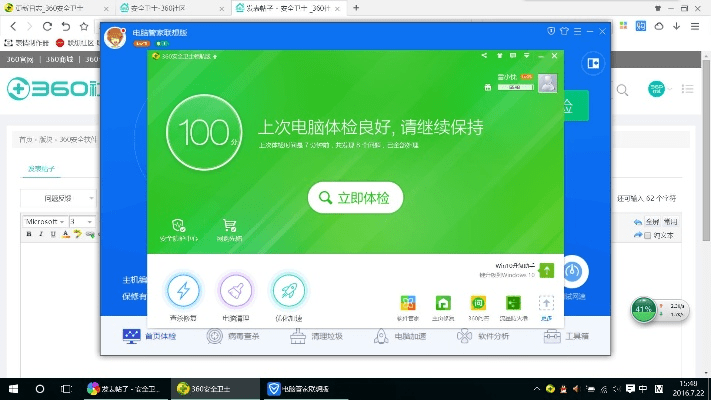This screenshot has width=711, height=400.
Task: Reload the browser page
Action: [47, 26]
